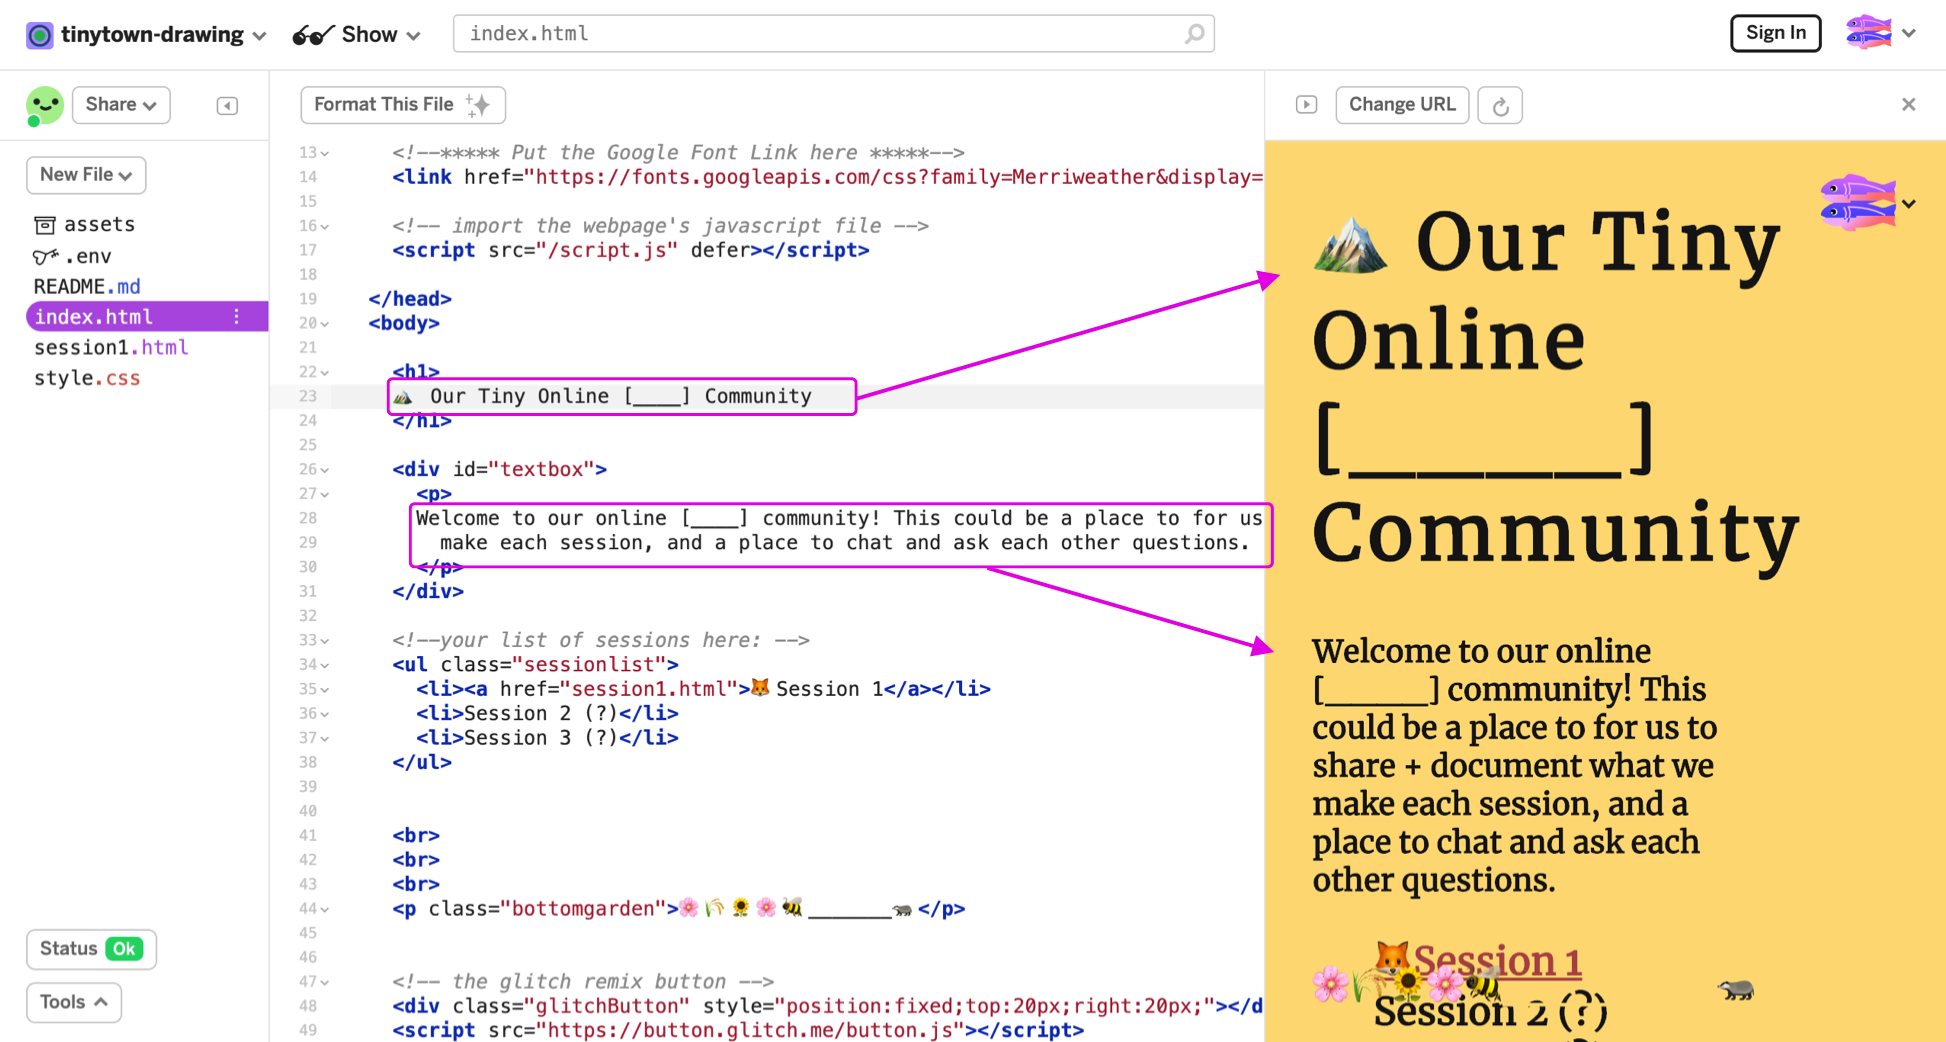Fold the comment at line 33
Screen dimensions: 1946x1042
[x=325, y=641]
